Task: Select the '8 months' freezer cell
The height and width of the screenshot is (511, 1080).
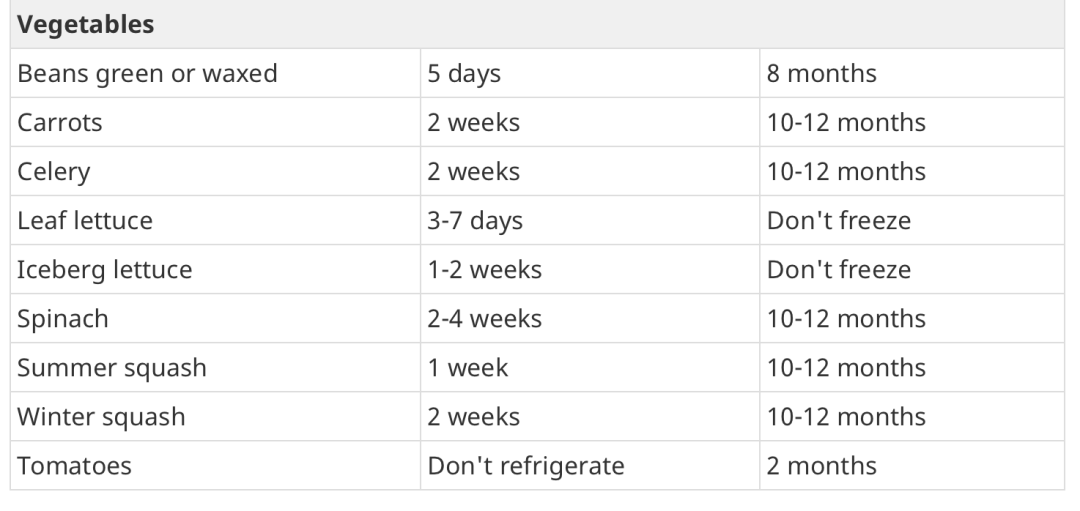Action: click(821, 74)
